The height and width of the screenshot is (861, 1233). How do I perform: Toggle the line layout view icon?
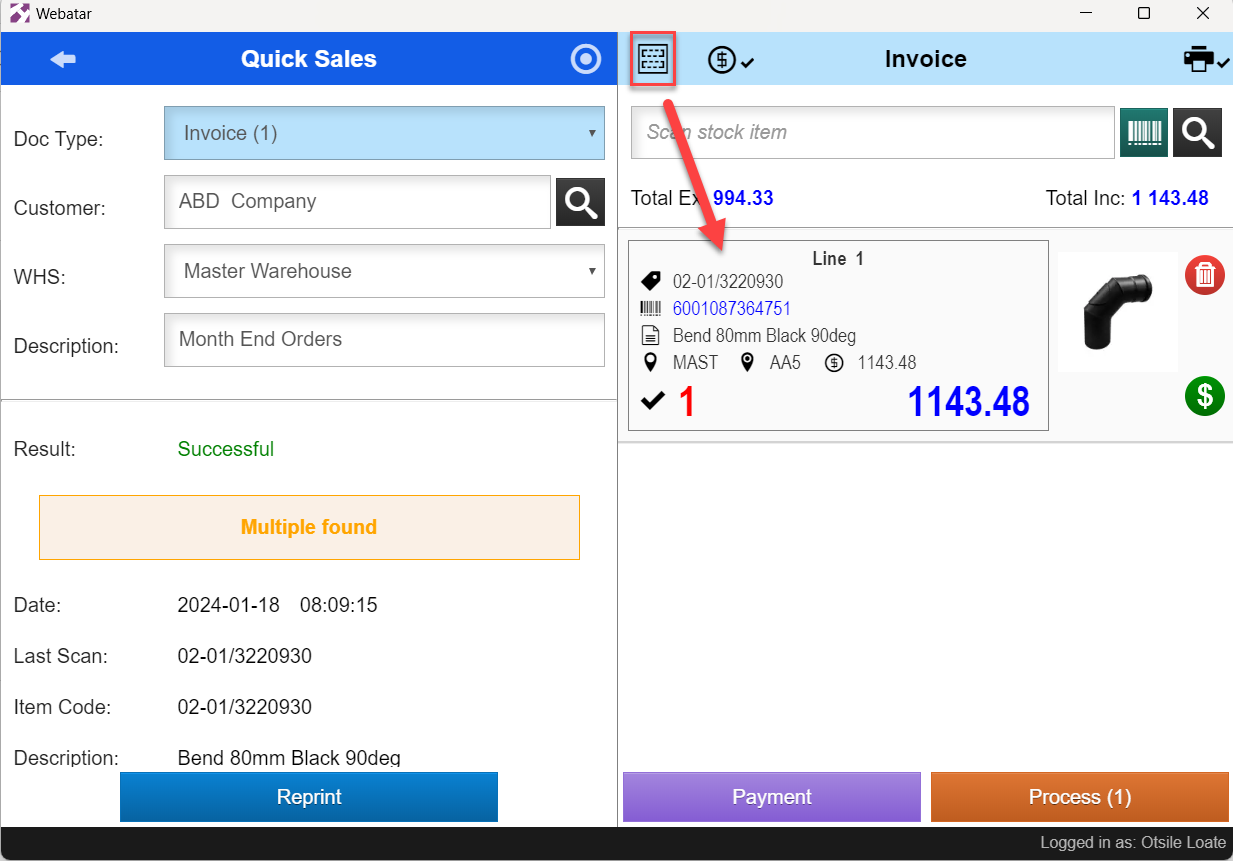653,59
